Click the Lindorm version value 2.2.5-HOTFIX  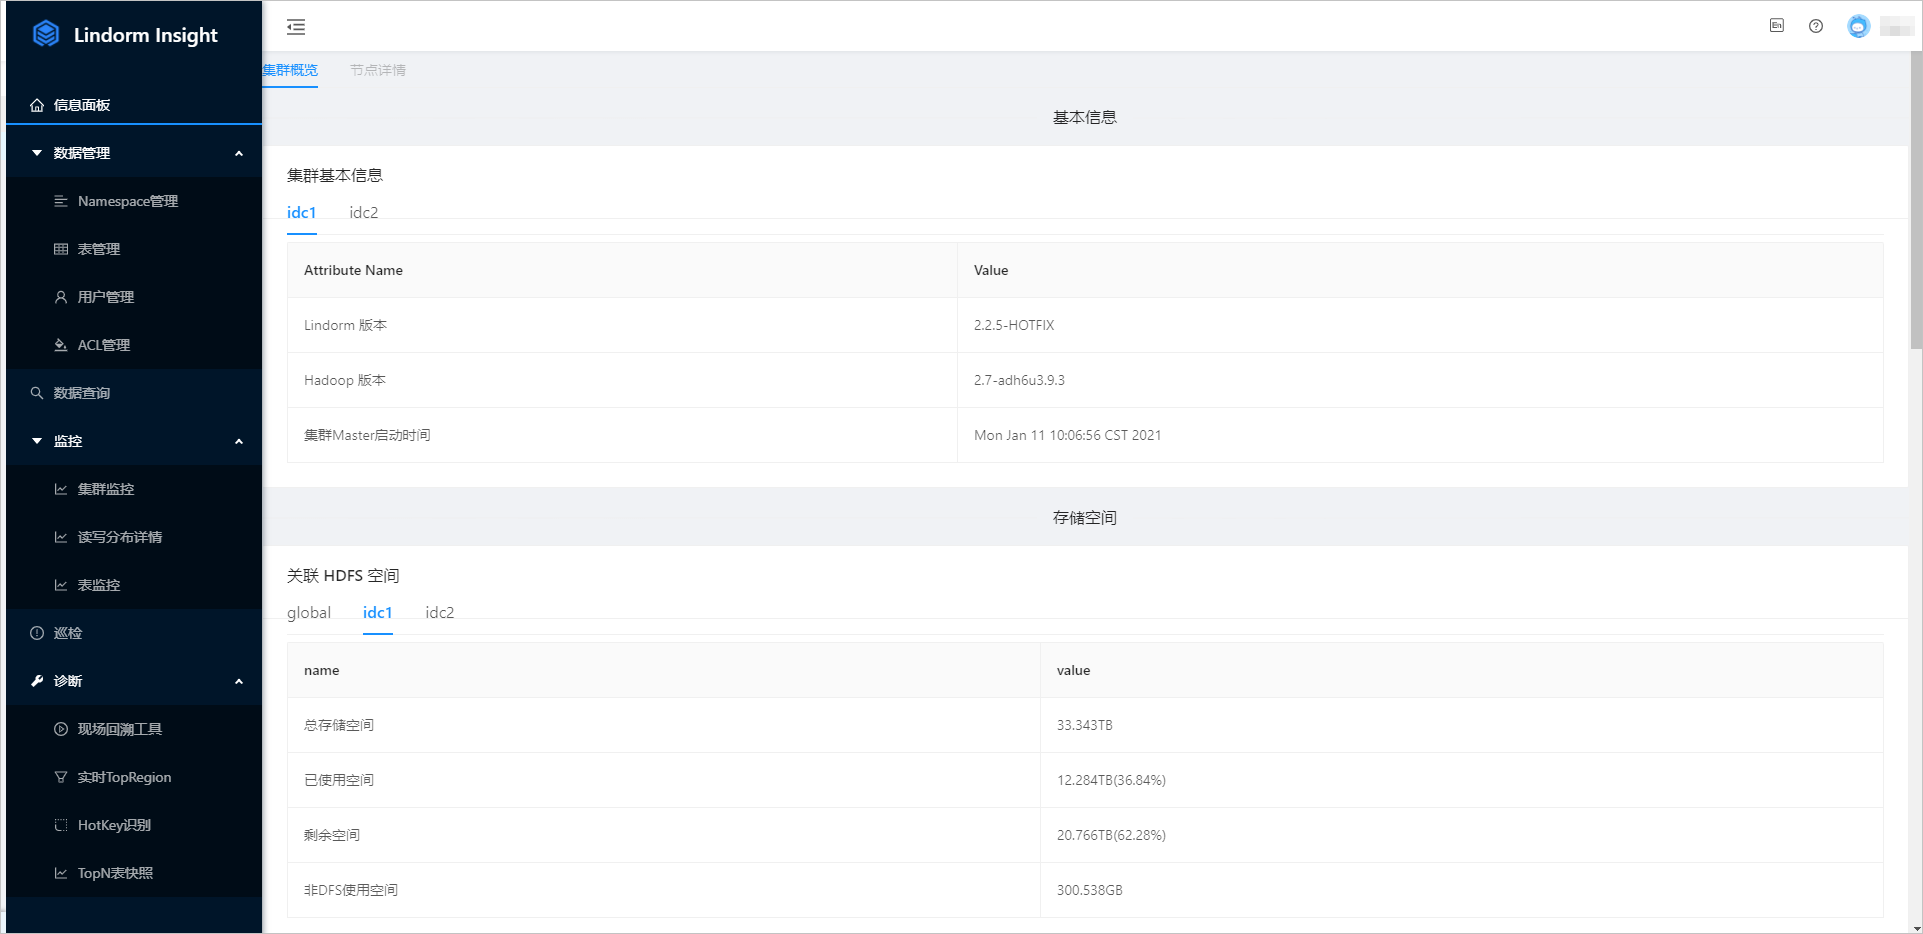point(1014,325)
